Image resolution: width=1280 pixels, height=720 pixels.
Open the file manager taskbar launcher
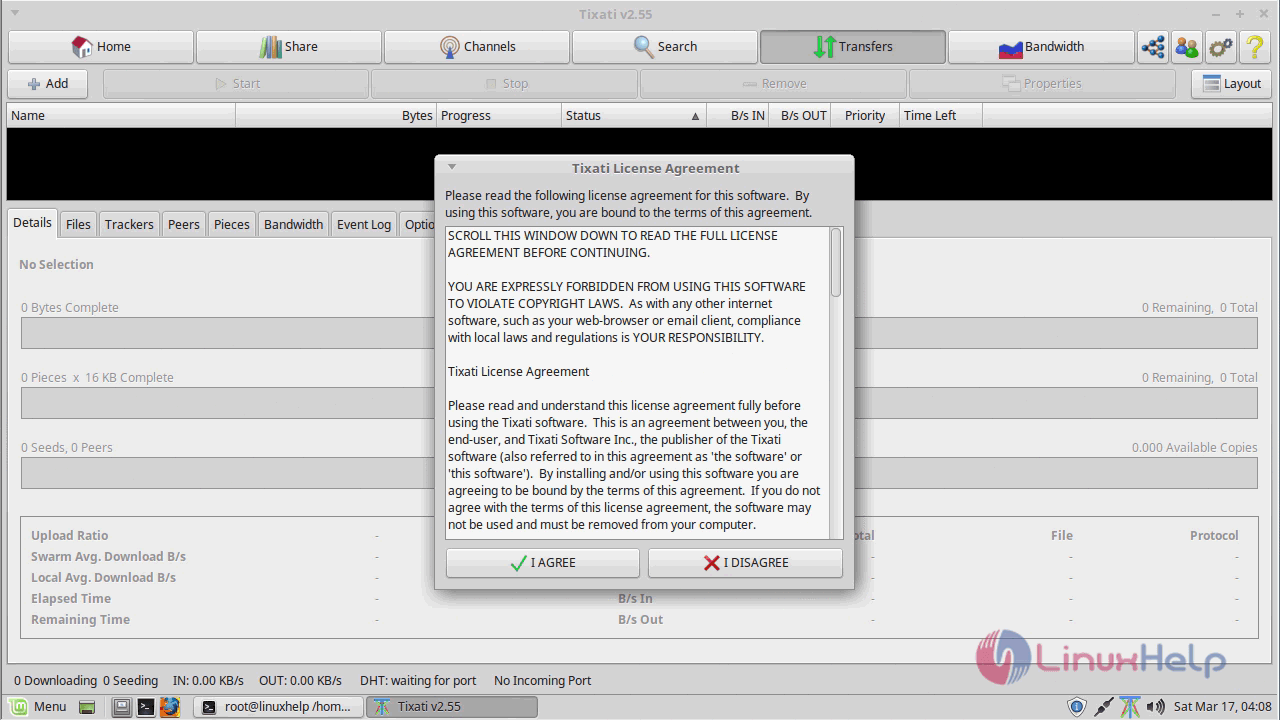(121, 707)
